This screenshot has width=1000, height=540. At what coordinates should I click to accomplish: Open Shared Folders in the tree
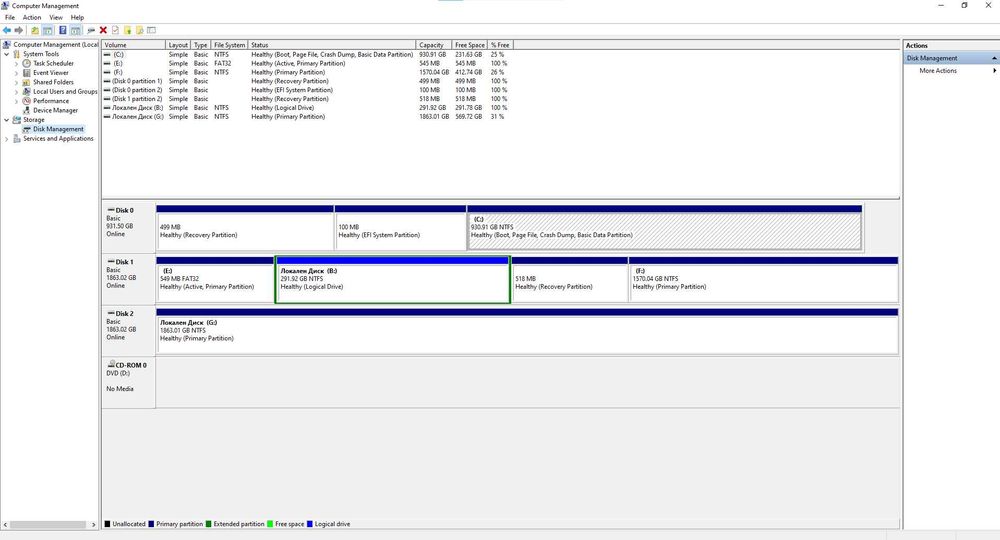(x=53, y=82)
